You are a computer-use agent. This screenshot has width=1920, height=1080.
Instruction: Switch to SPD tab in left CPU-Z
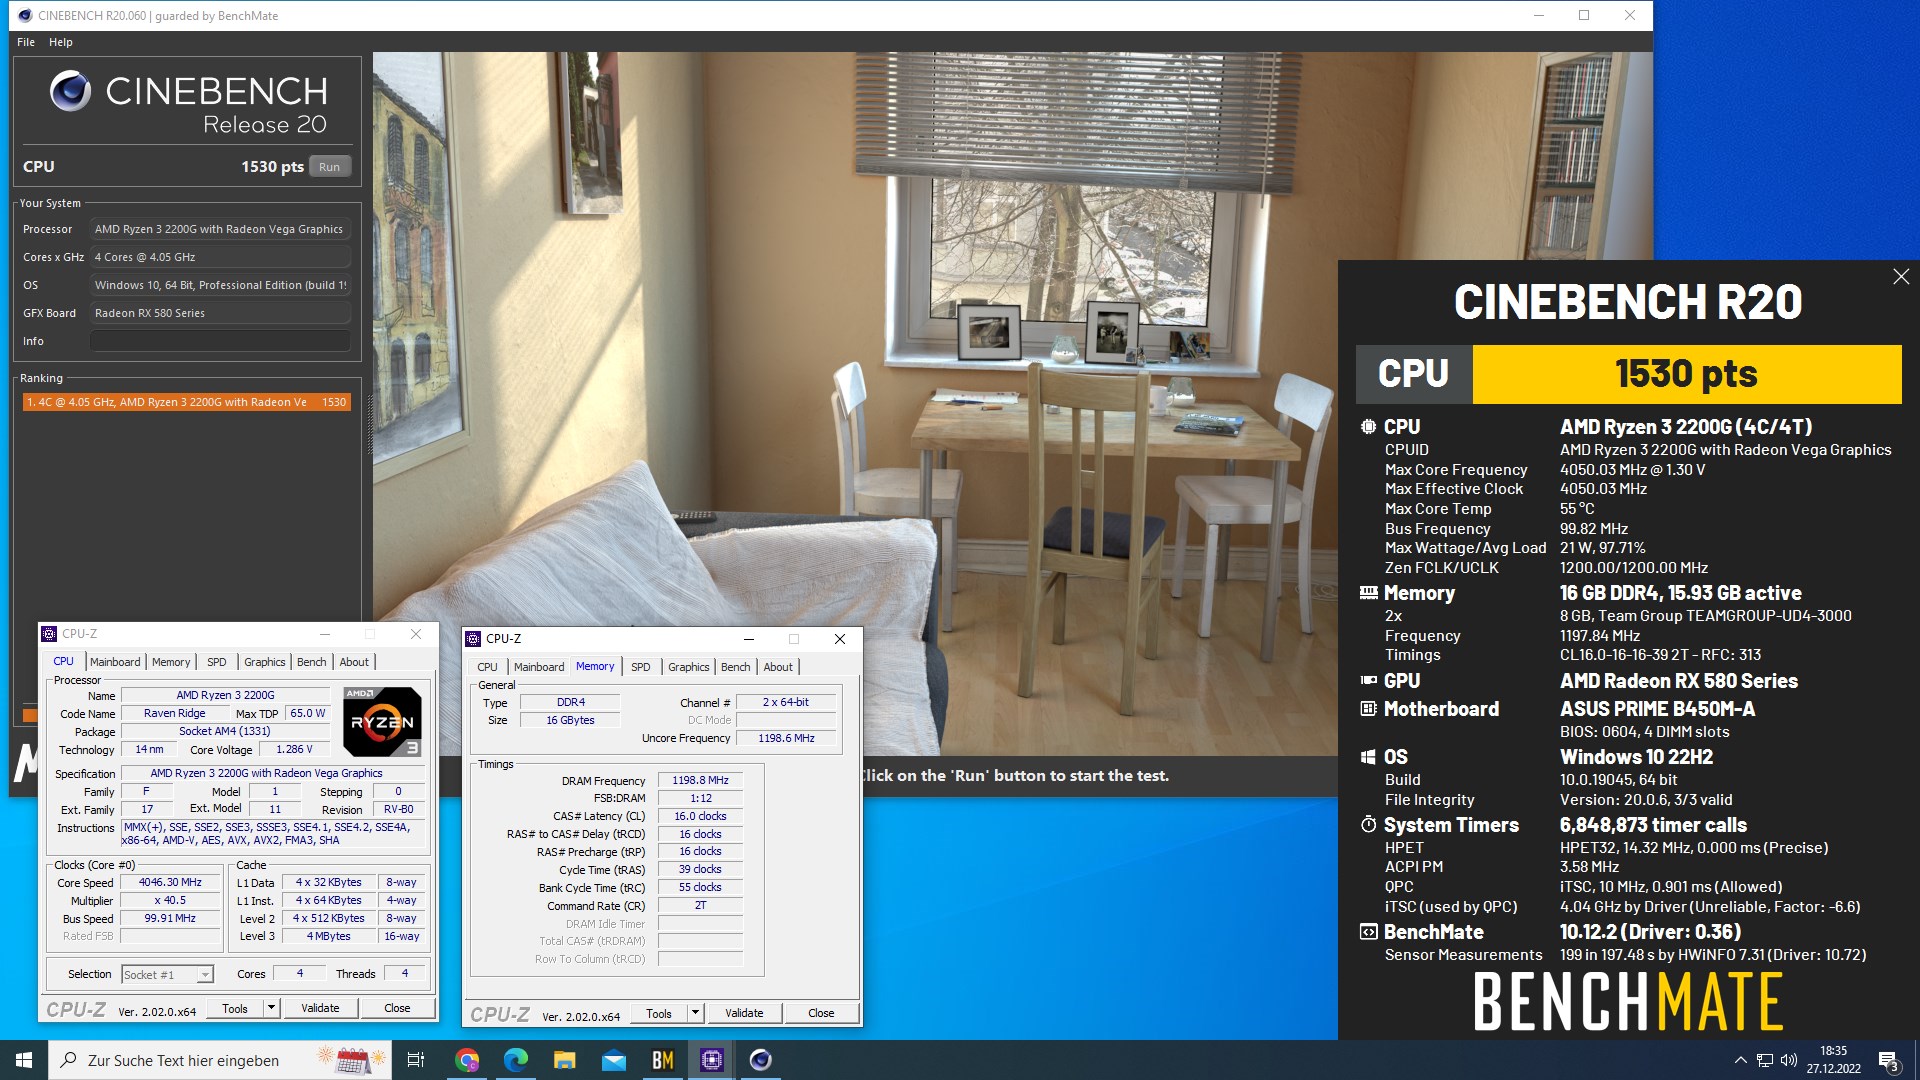(217, 662)
